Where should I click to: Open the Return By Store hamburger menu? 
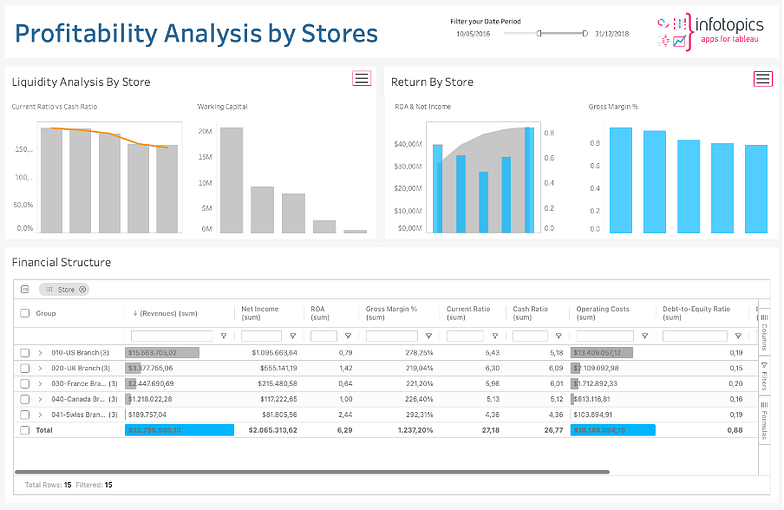pyautogui.click(x=763, y=79)
